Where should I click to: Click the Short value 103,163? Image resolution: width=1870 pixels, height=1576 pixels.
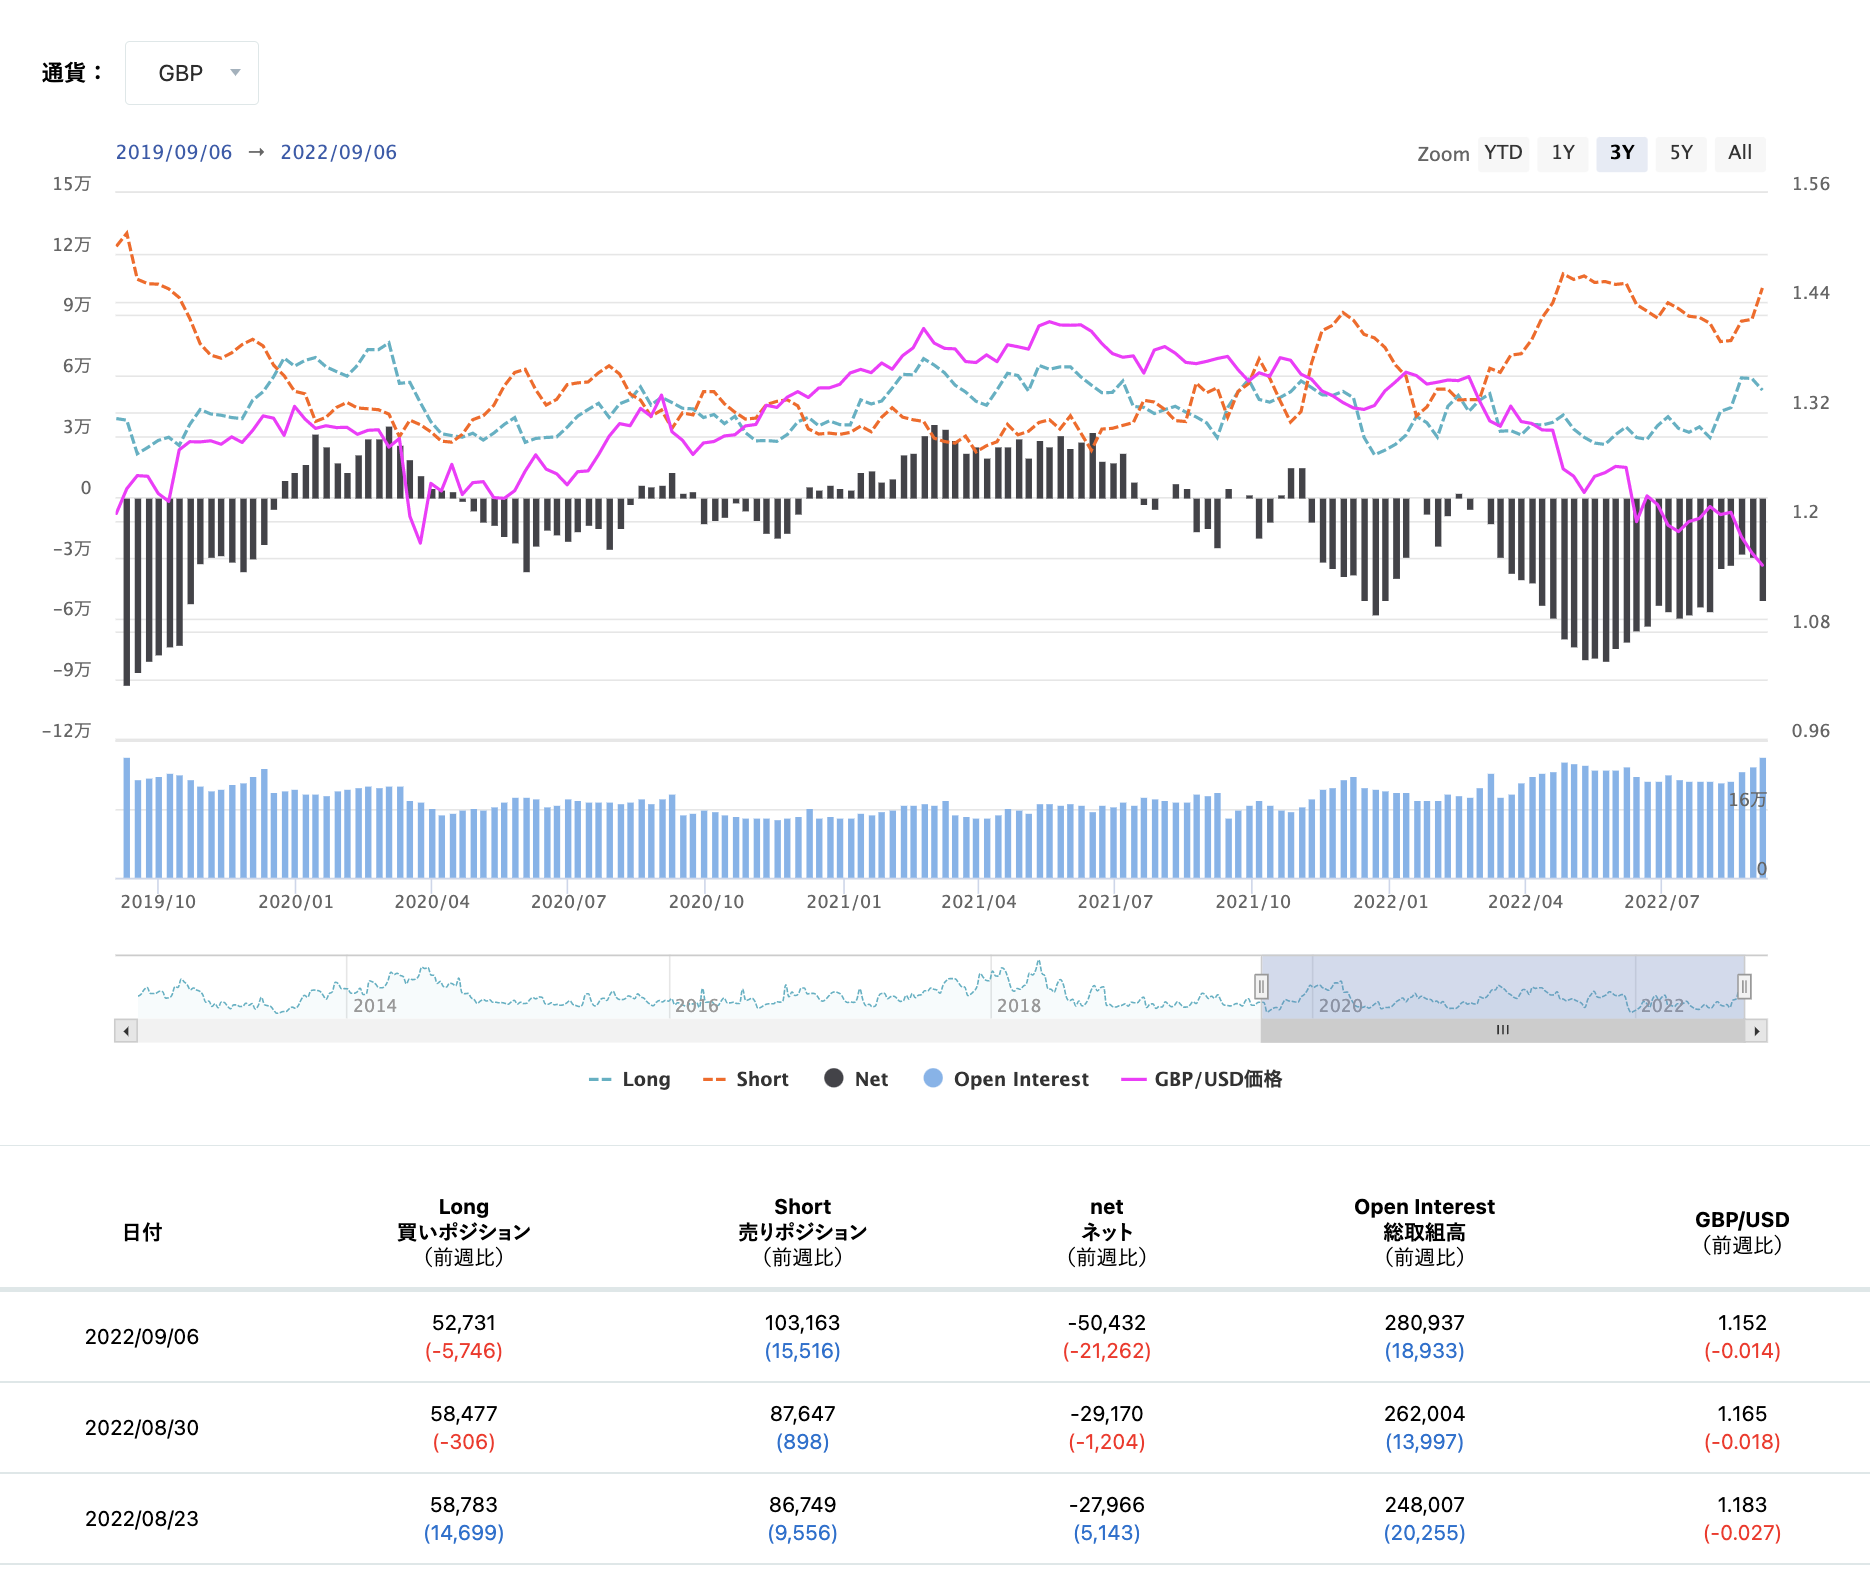803,1323
